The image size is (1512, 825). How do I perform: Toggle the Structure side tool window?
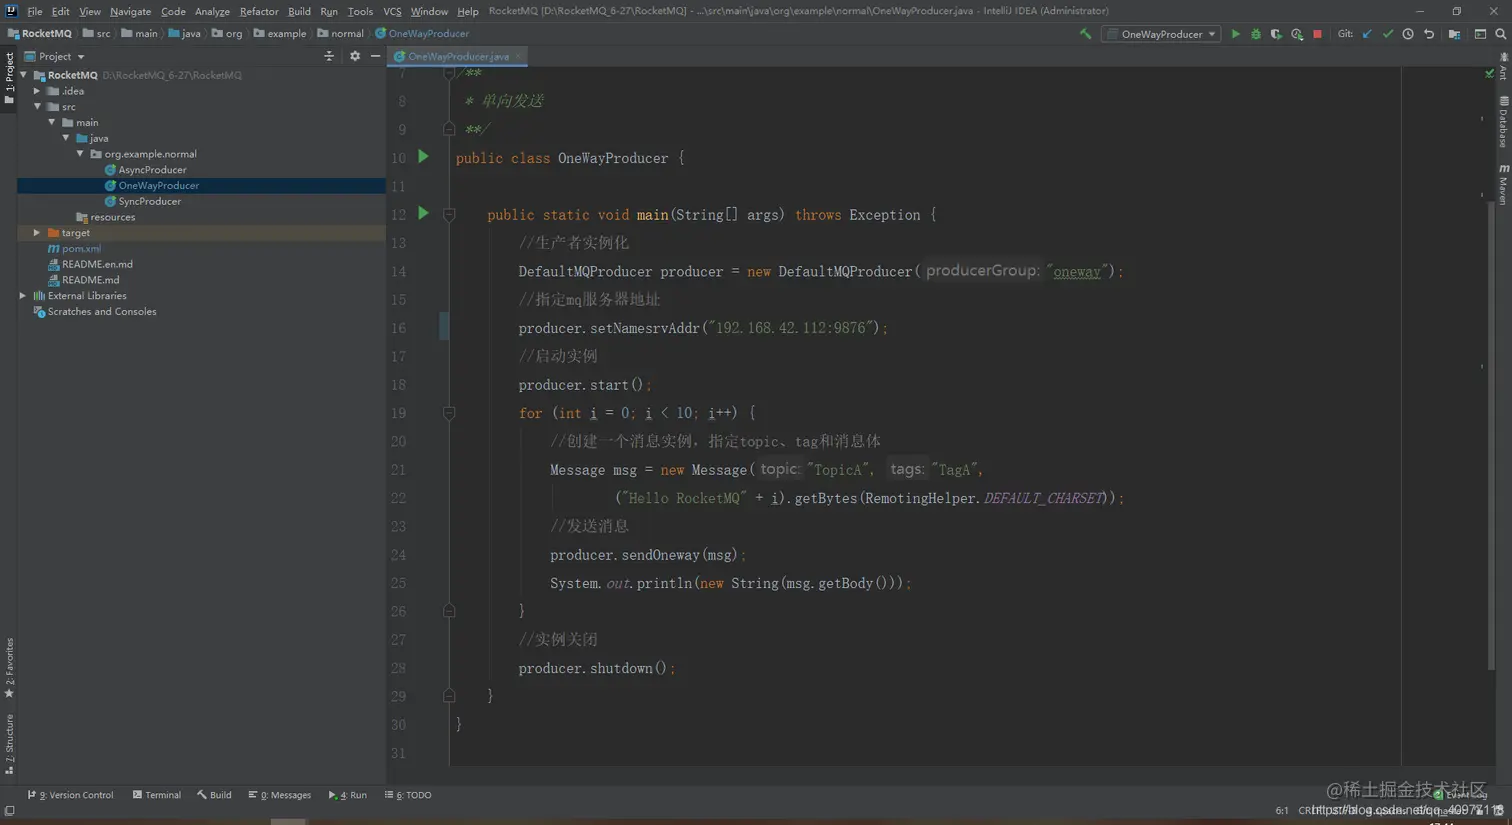(9, 744)
